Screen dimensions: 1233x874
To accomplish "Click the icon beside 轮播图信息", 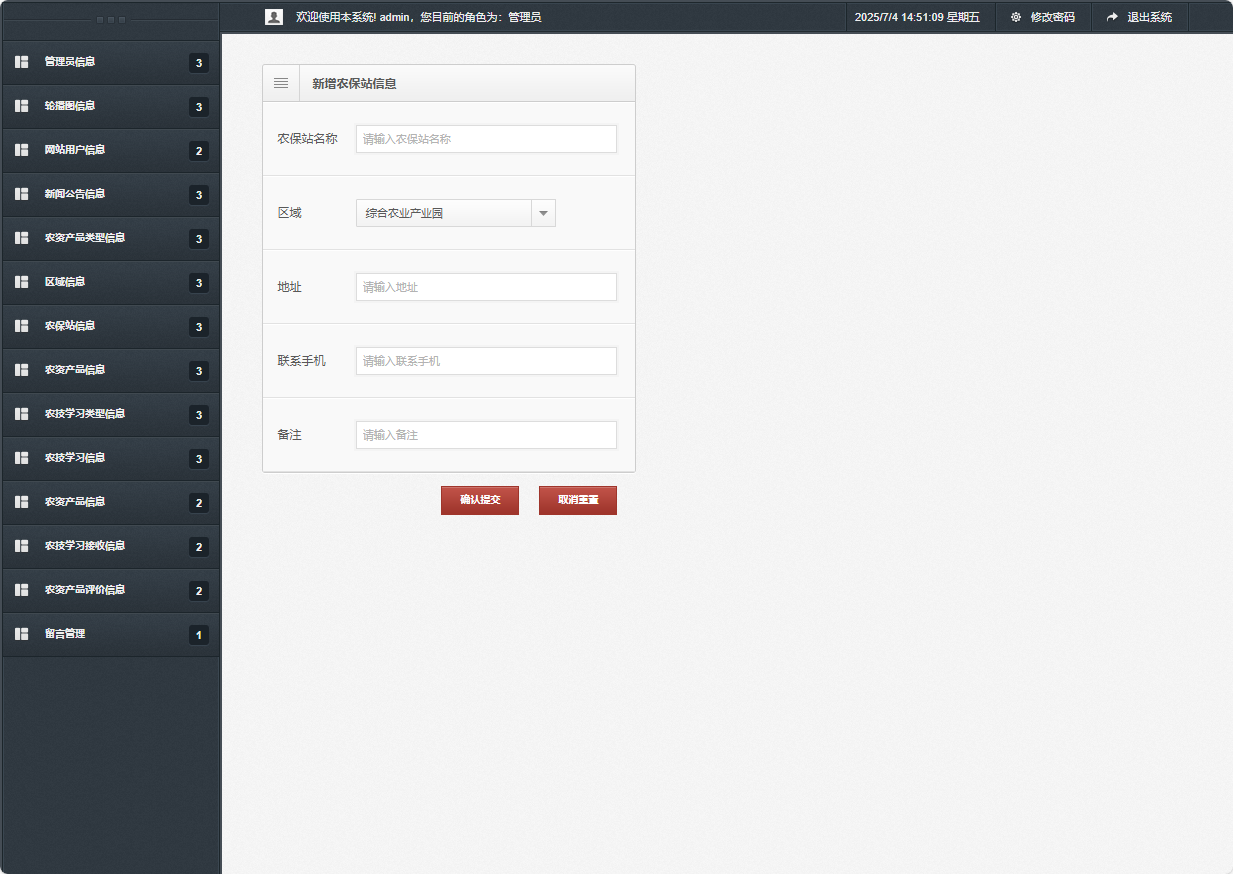I will pyautogui.click(x=21, y=106).
